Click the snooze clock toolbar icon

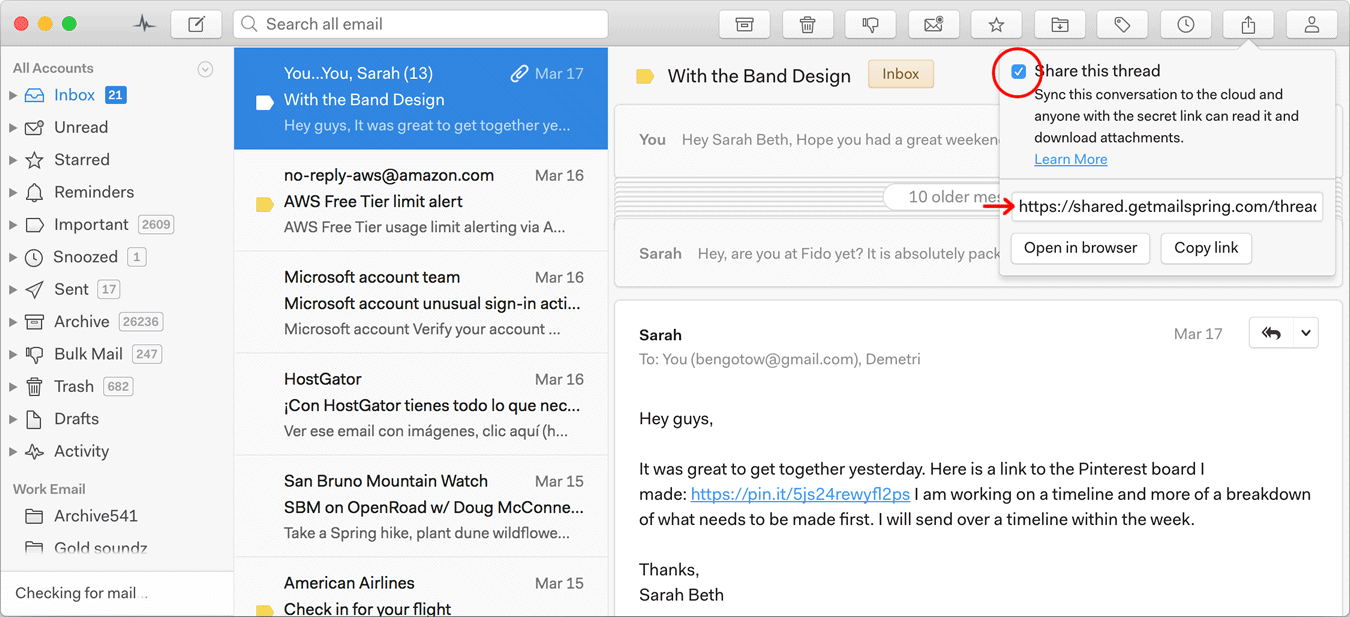point(1185,24)
